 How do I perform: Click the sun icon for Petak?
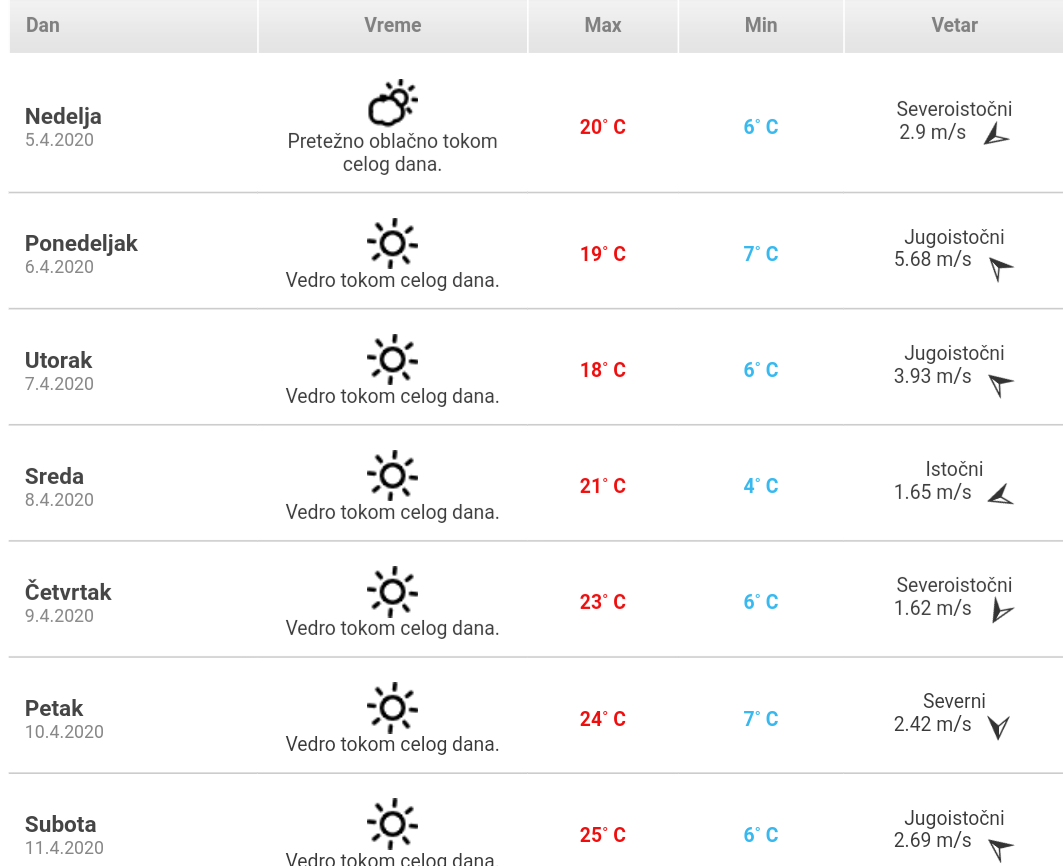(392, 707)
